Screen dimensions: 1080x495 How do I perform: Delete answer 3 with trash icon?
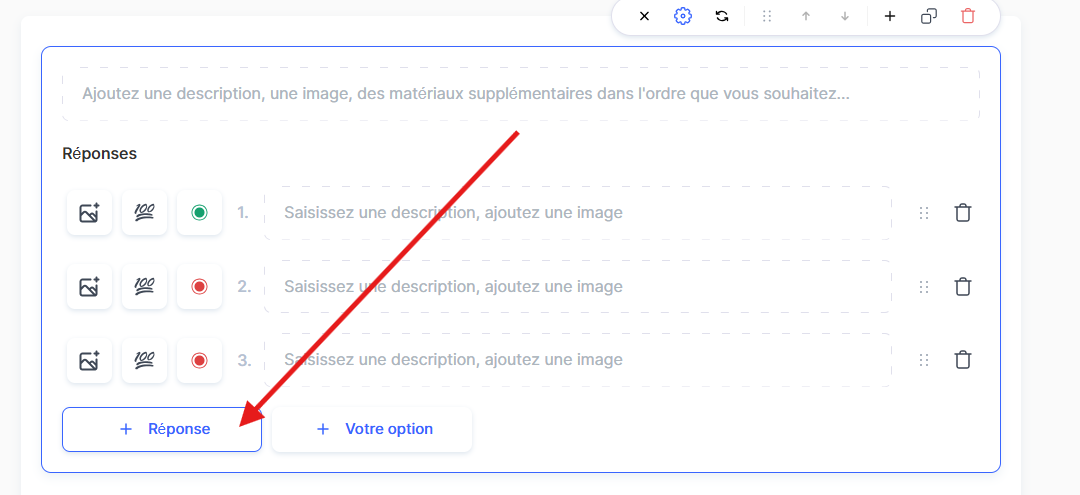click(963, 360)
